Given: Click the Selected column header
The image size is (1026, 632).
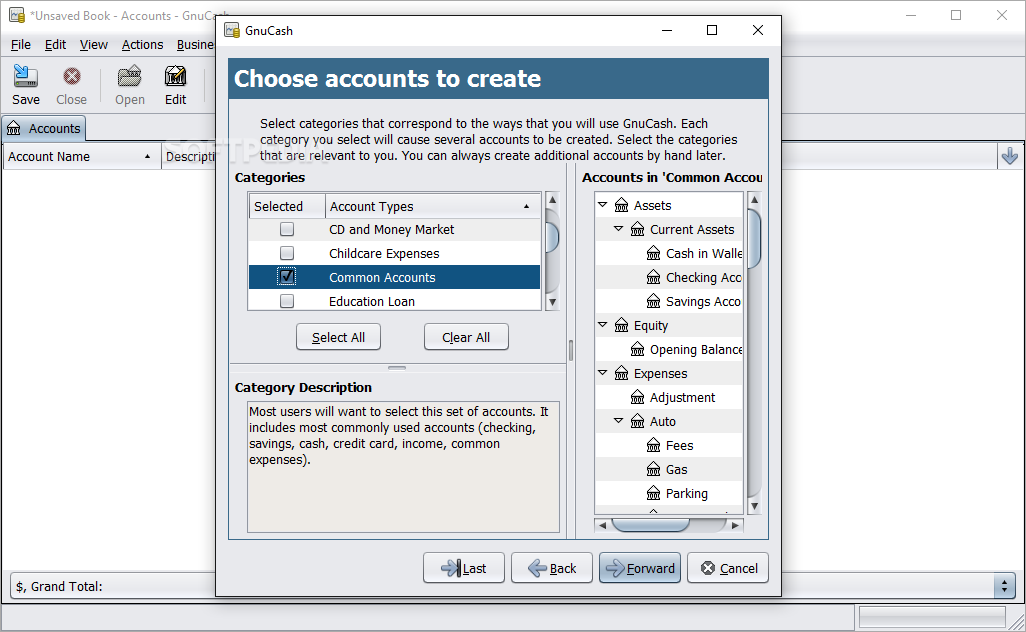Looking at the screenshot, I should tap(287, 206).
